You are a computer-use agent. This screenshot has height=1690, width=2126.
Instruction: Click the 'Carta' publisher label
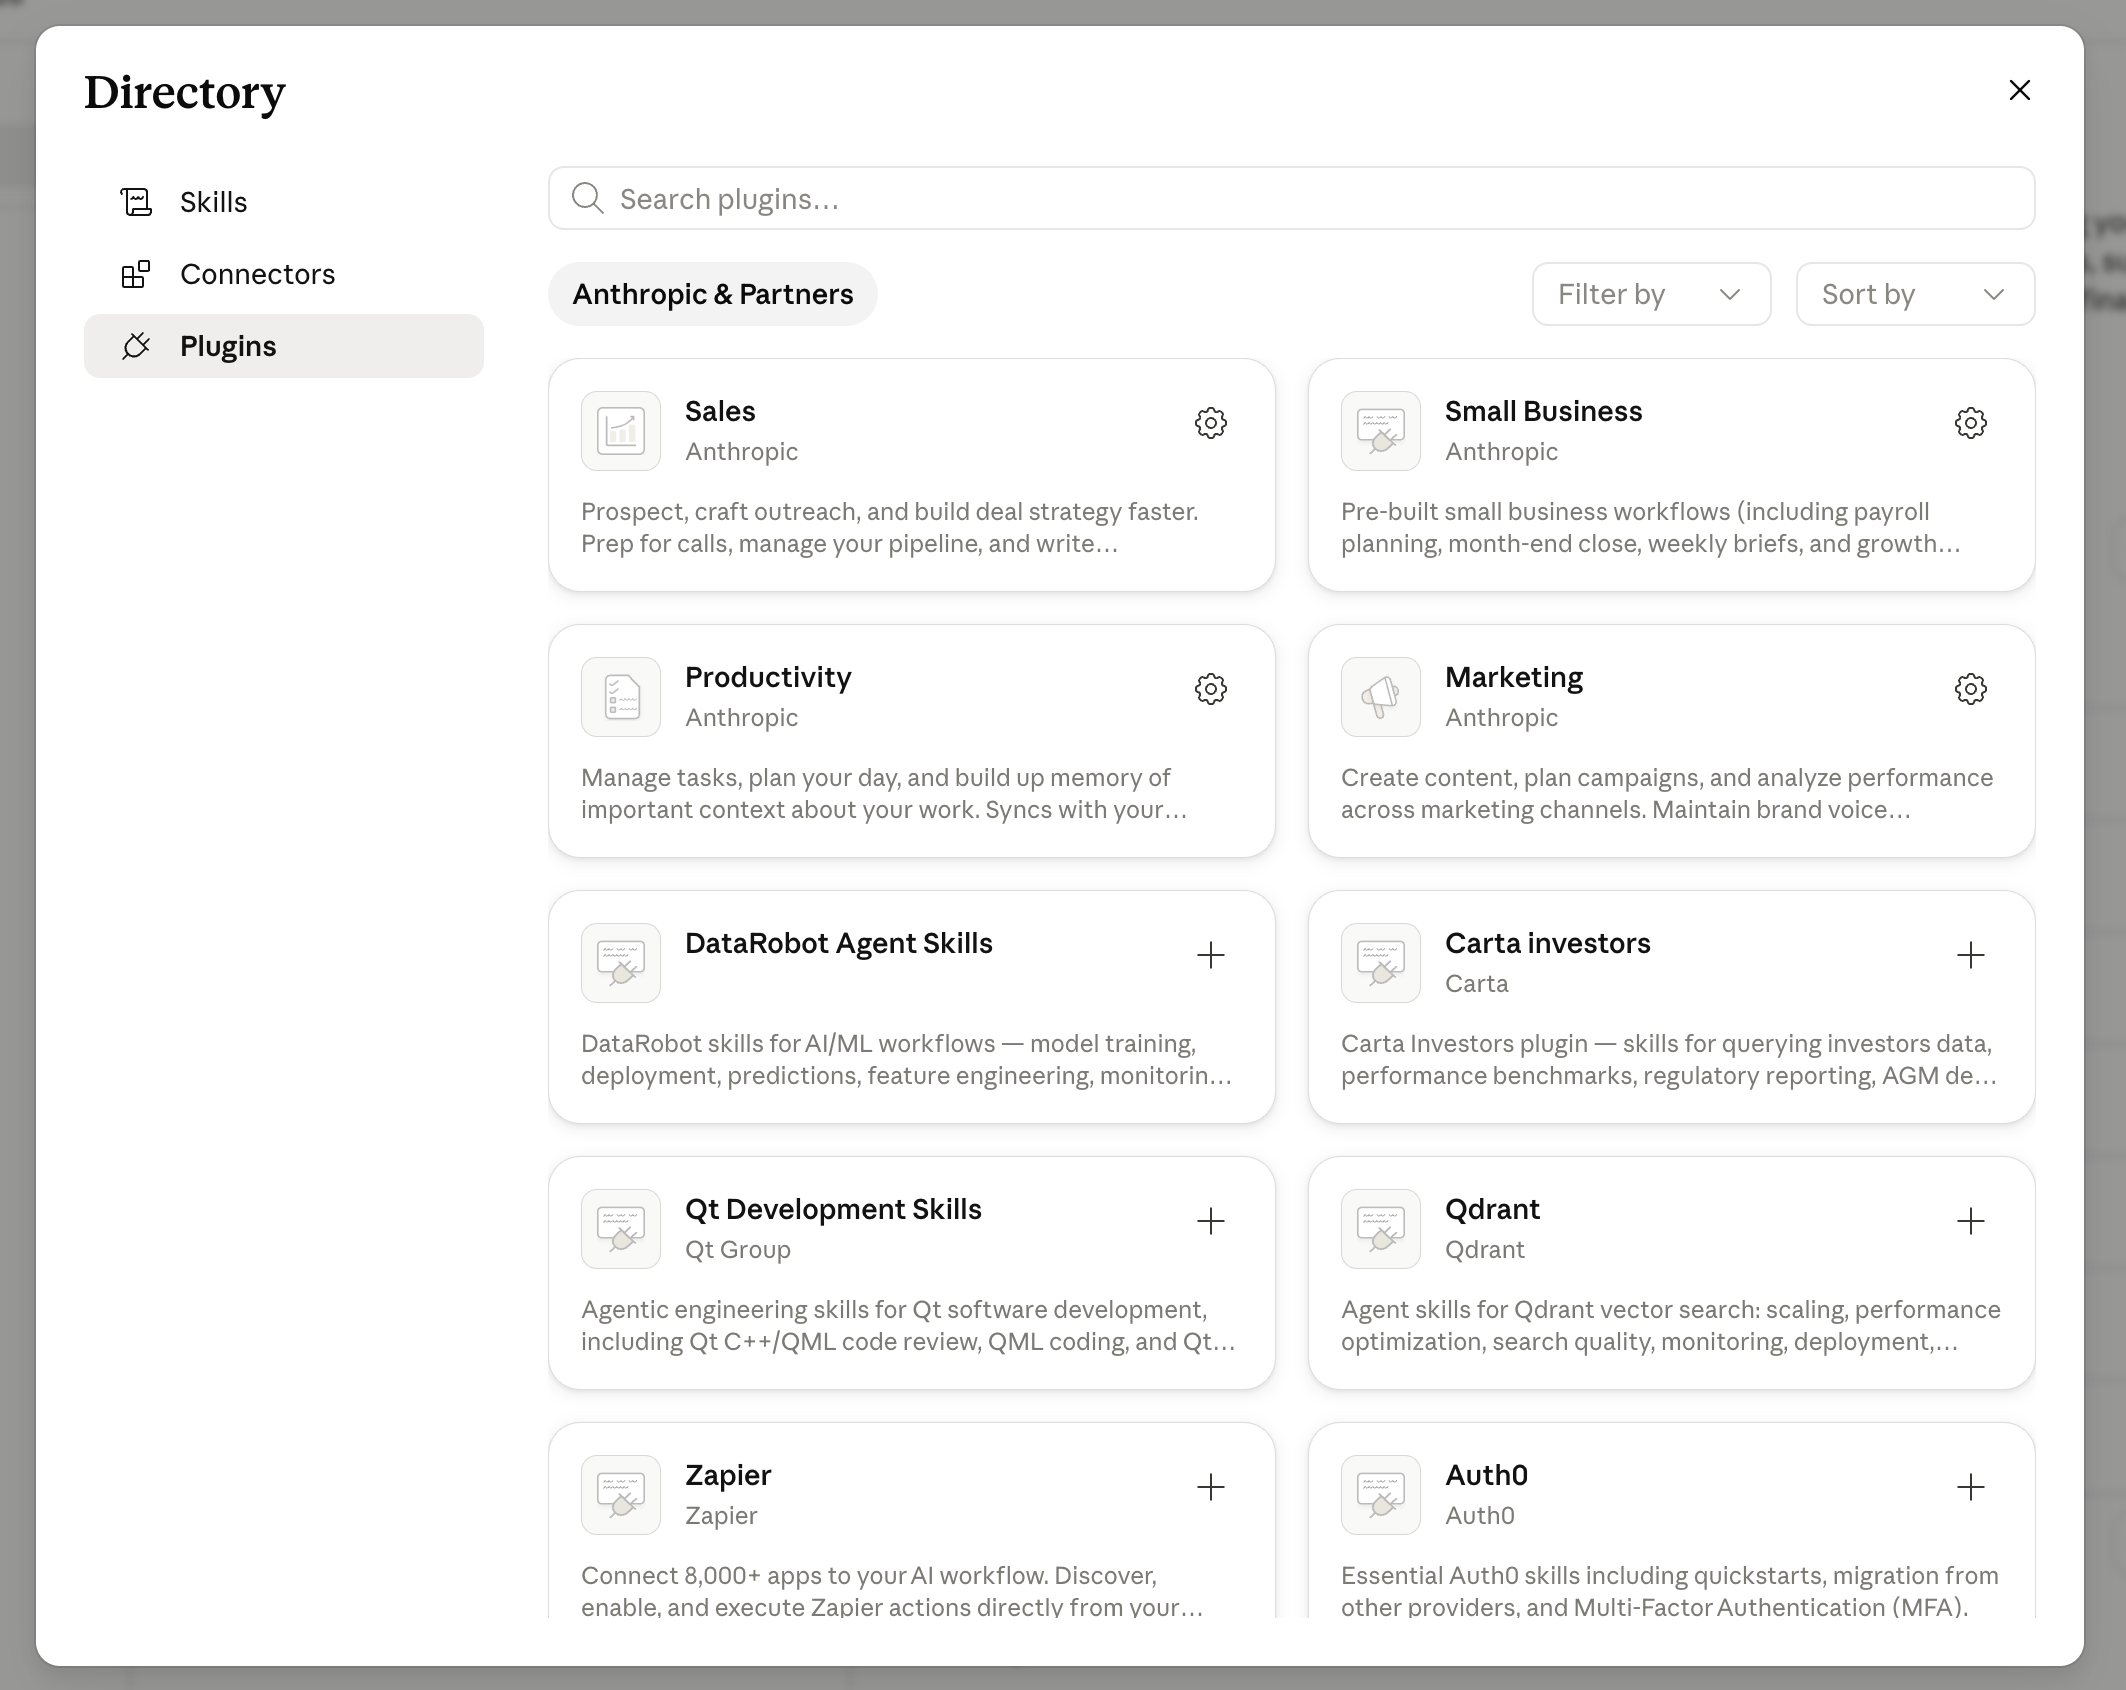pyautogui.click(x=1477, y=983)
